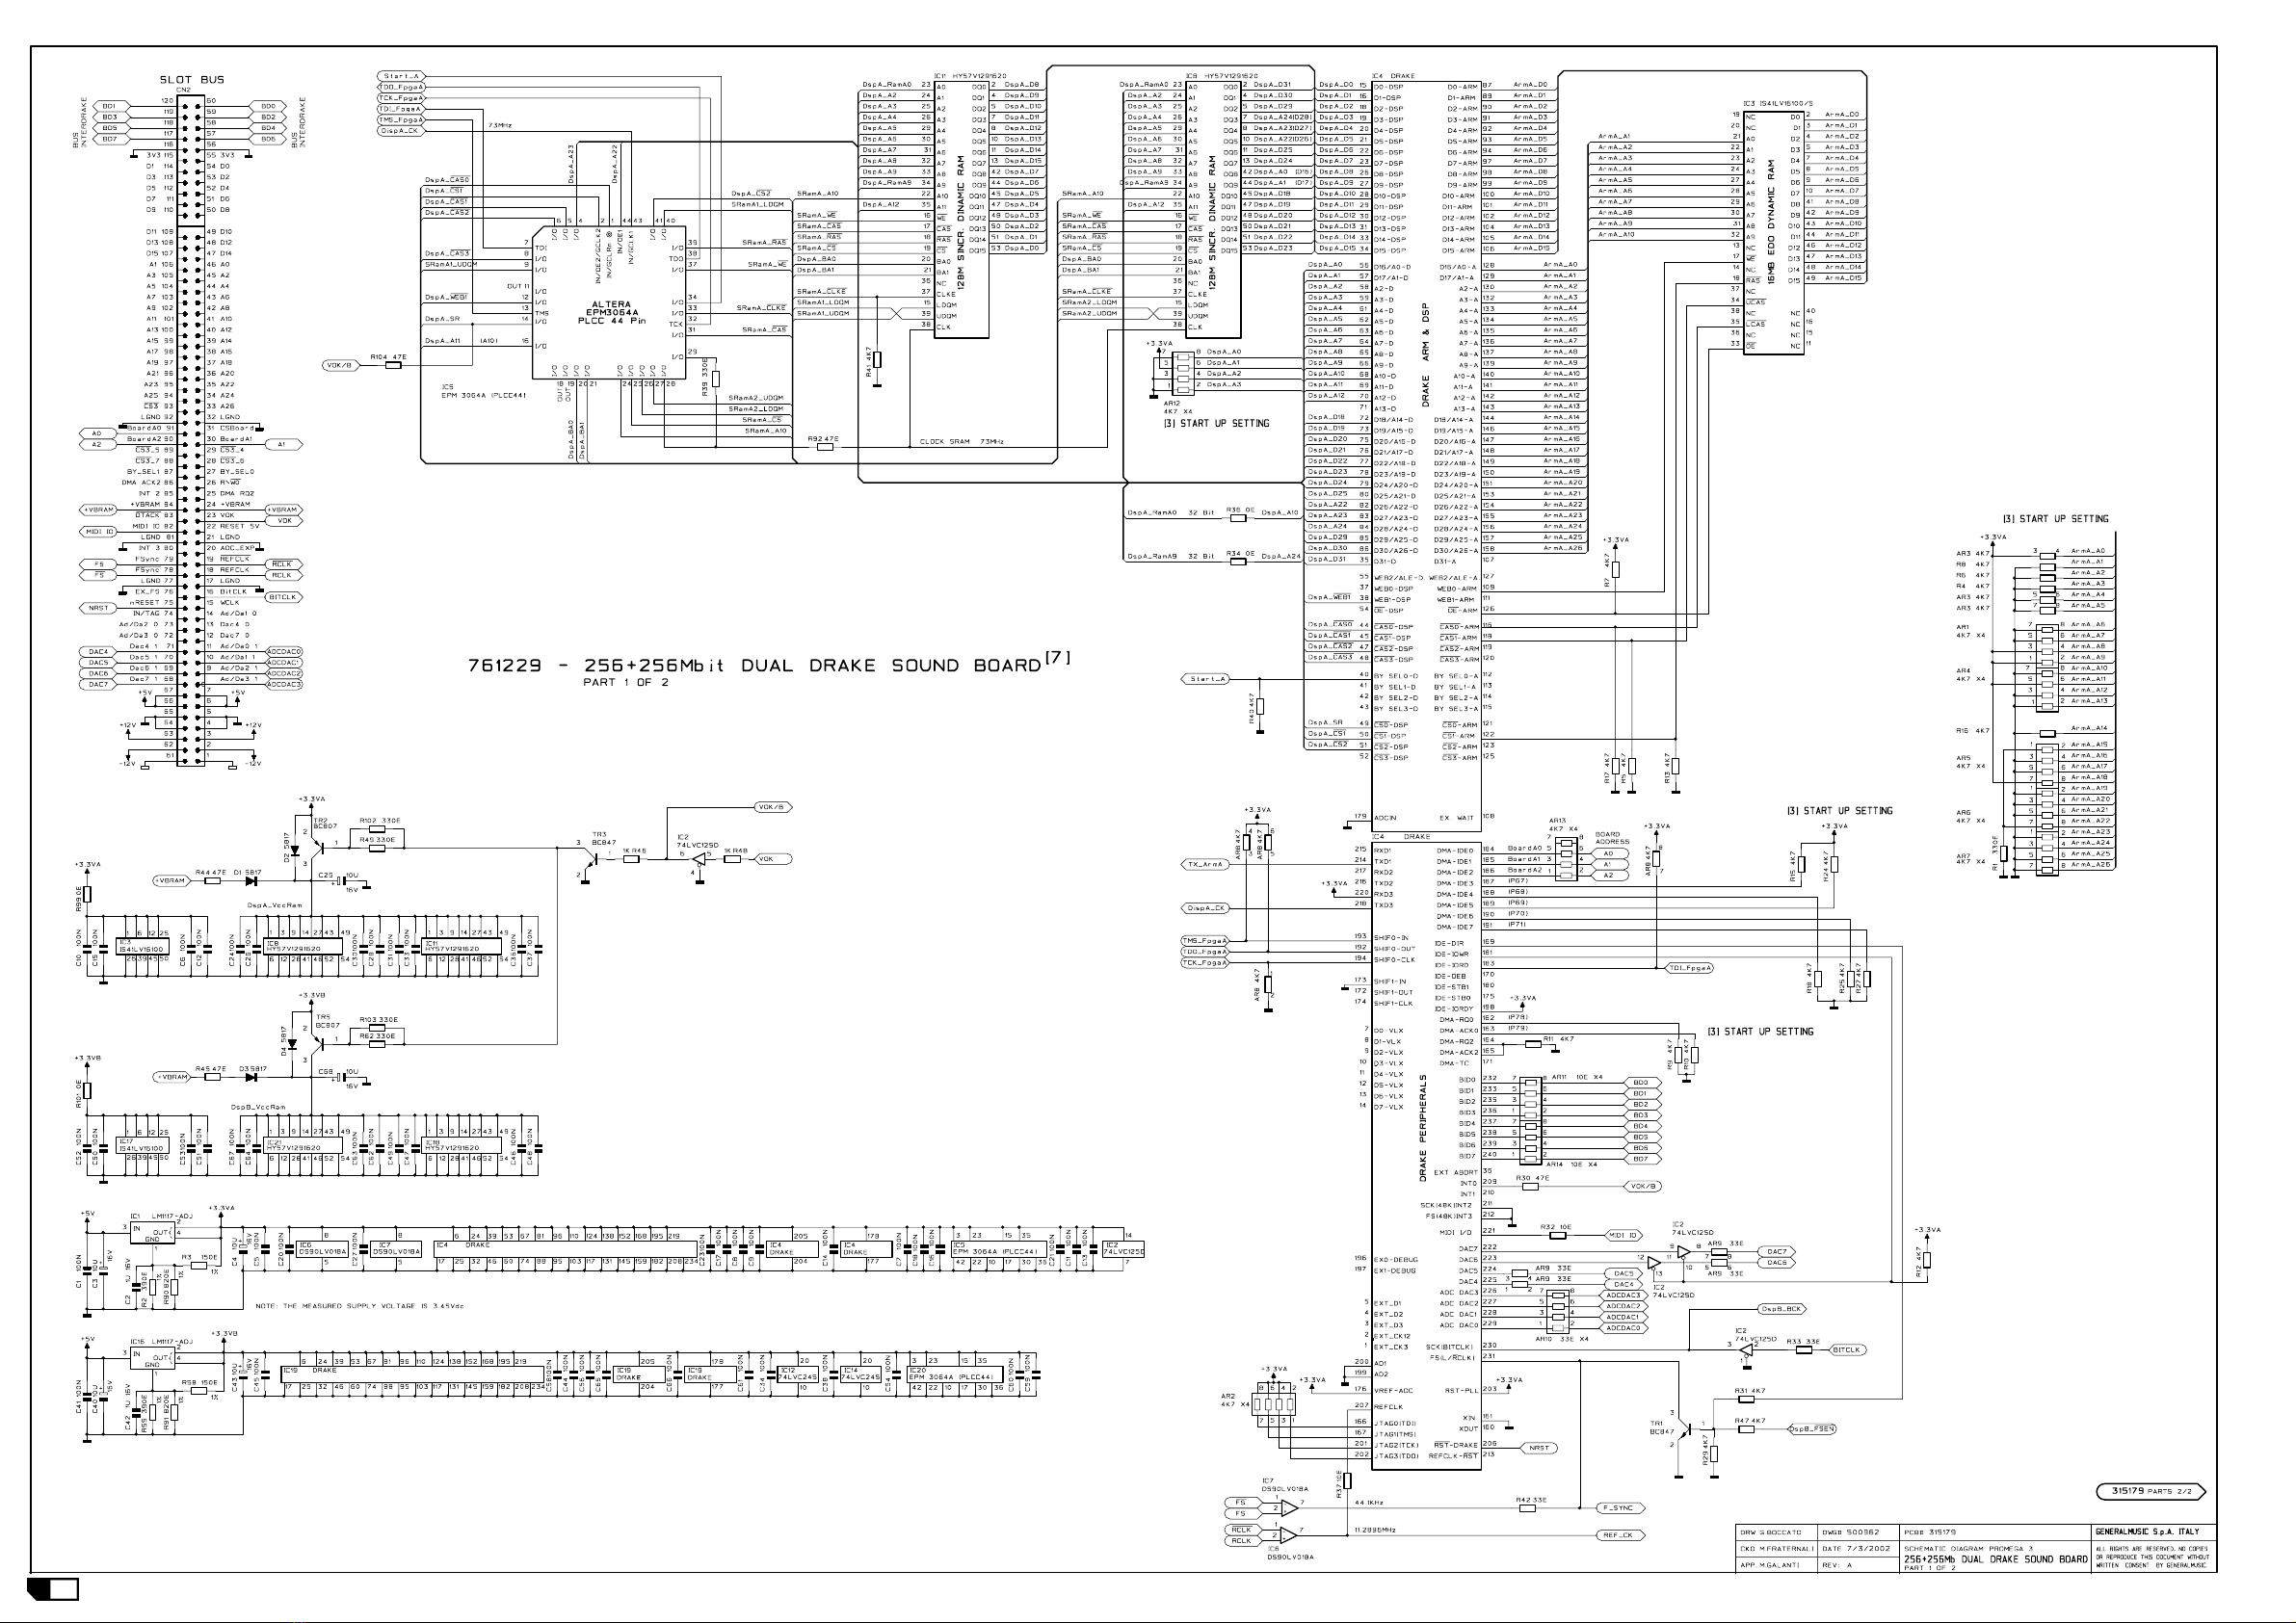The width and height of the screenshot is (2296, 1623).
Task: Select the "CKD M.FRATERNALI" title block cell
Action: pyautogui.click(x=1775, y=1549)
